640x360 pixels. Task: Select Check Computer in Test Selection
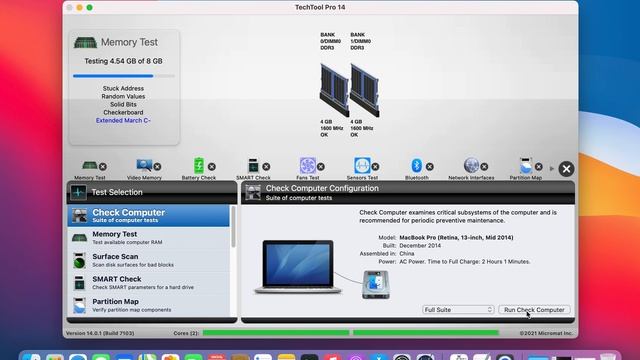click(149, 216)
